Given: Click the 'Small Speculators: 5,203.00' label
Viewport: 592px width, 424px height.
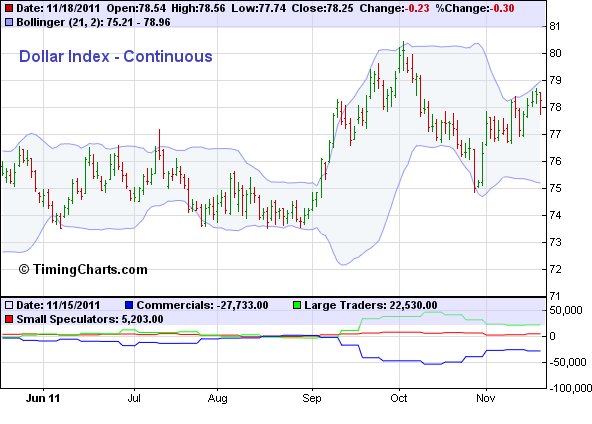Looking at the screenshot, I should (x=90, y=319).
